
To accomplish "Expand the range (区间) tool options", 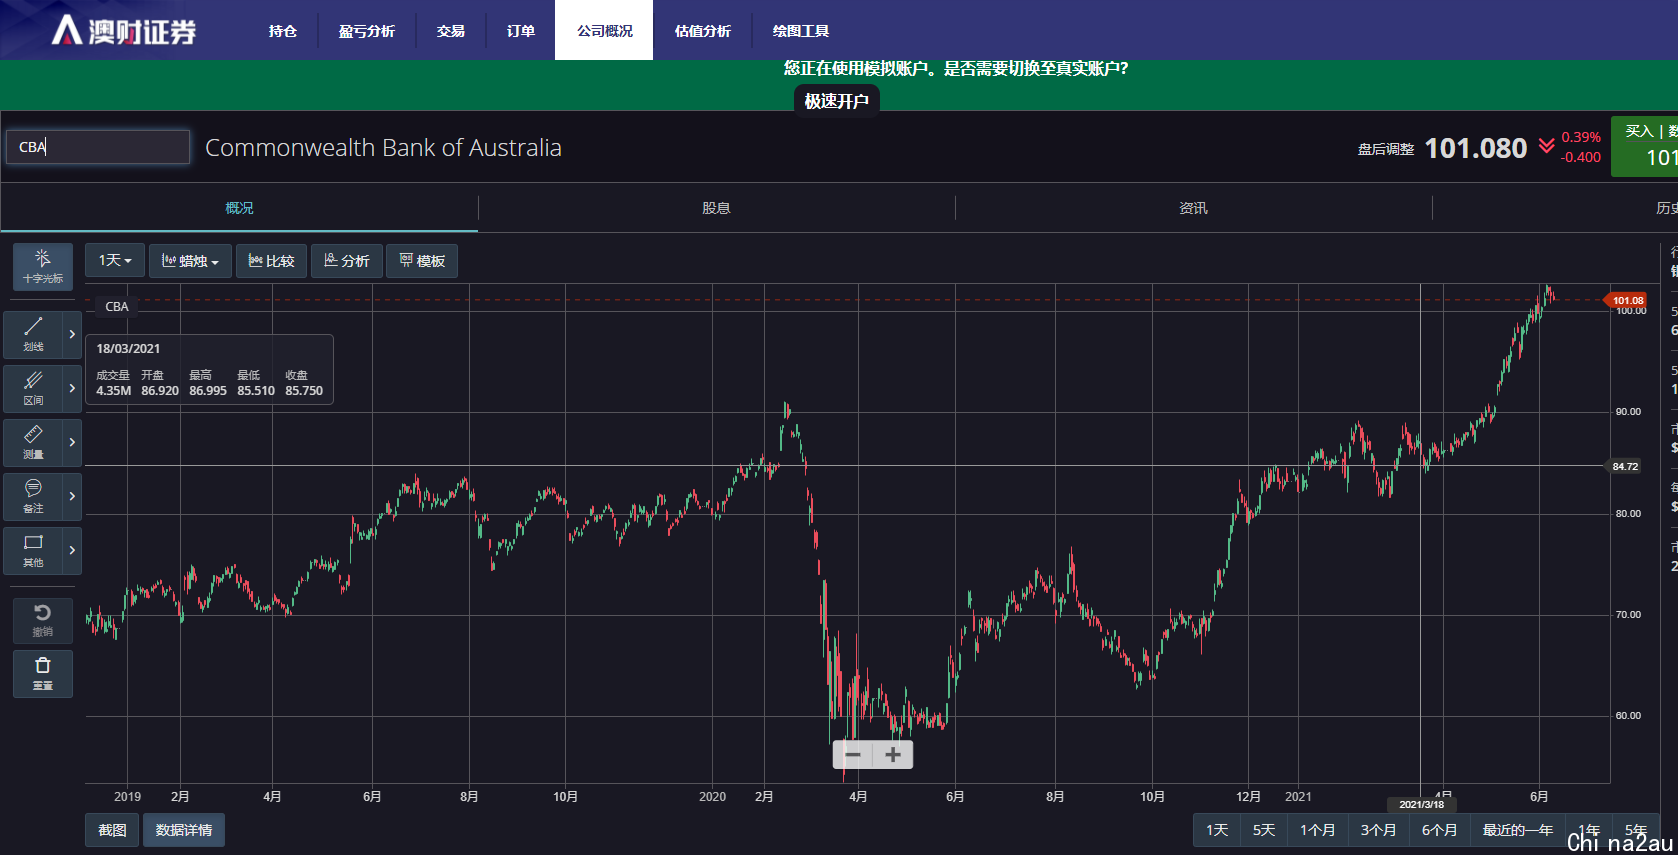I will pos(72,388).
